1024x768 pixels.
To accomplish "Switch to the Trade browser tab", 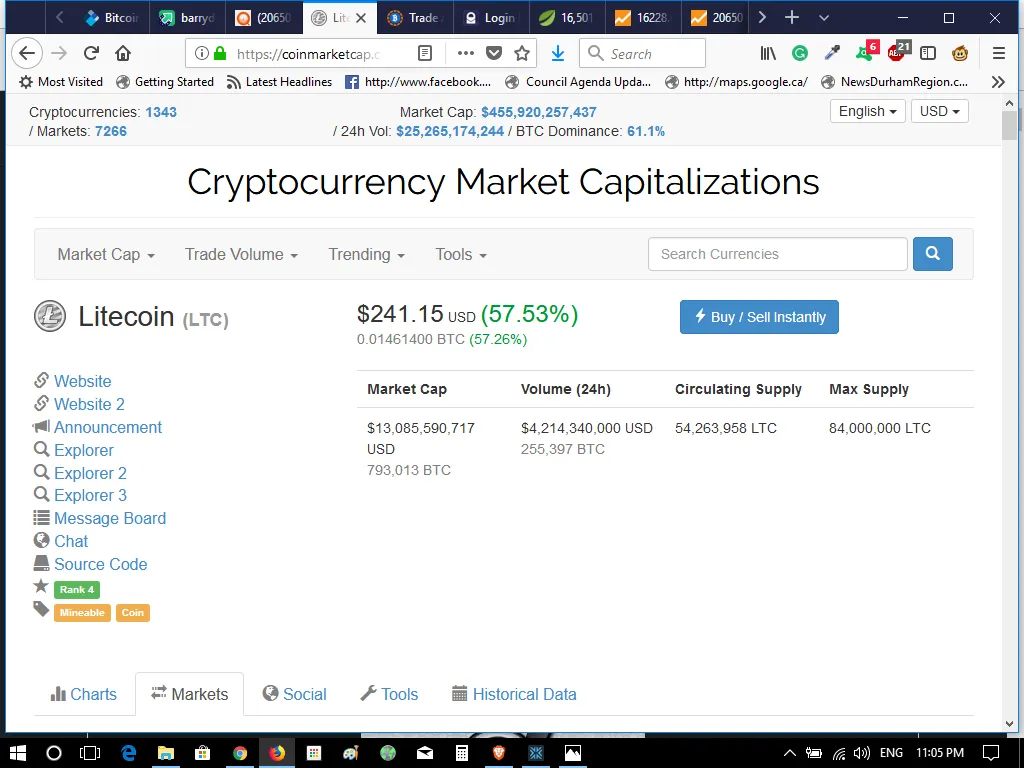I will click(x=415, y=18).
